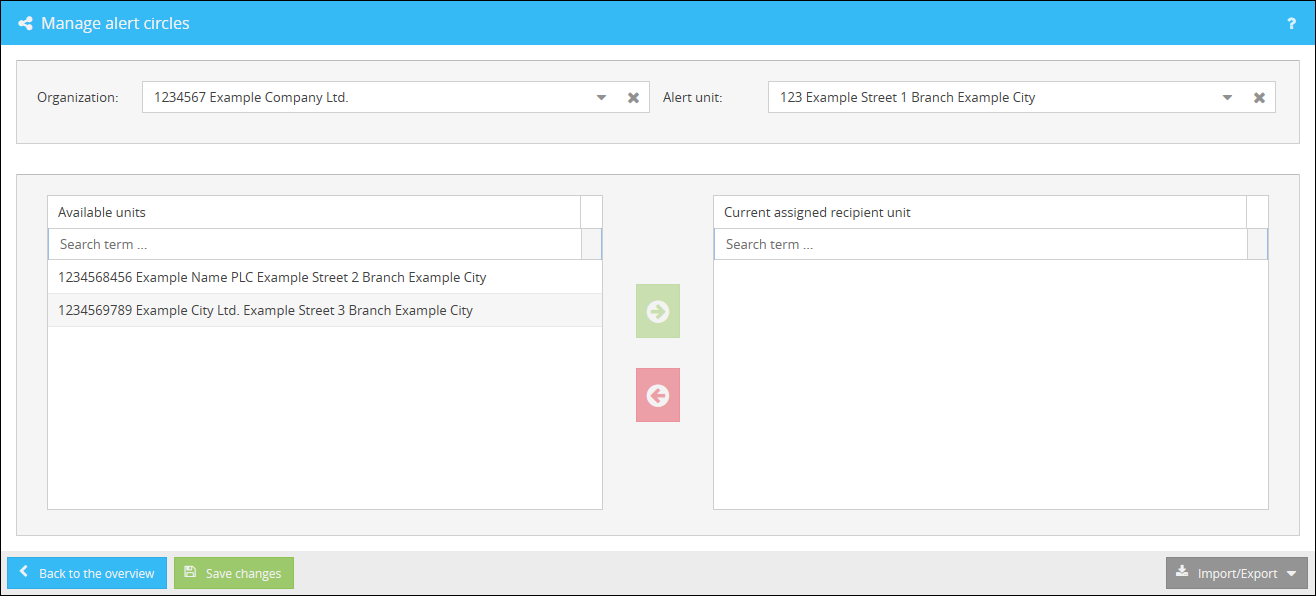Click the Alert unit field showing 123 Example Street
The width and height of the screenshot is (1316, 596).
(x=990, y=98)
